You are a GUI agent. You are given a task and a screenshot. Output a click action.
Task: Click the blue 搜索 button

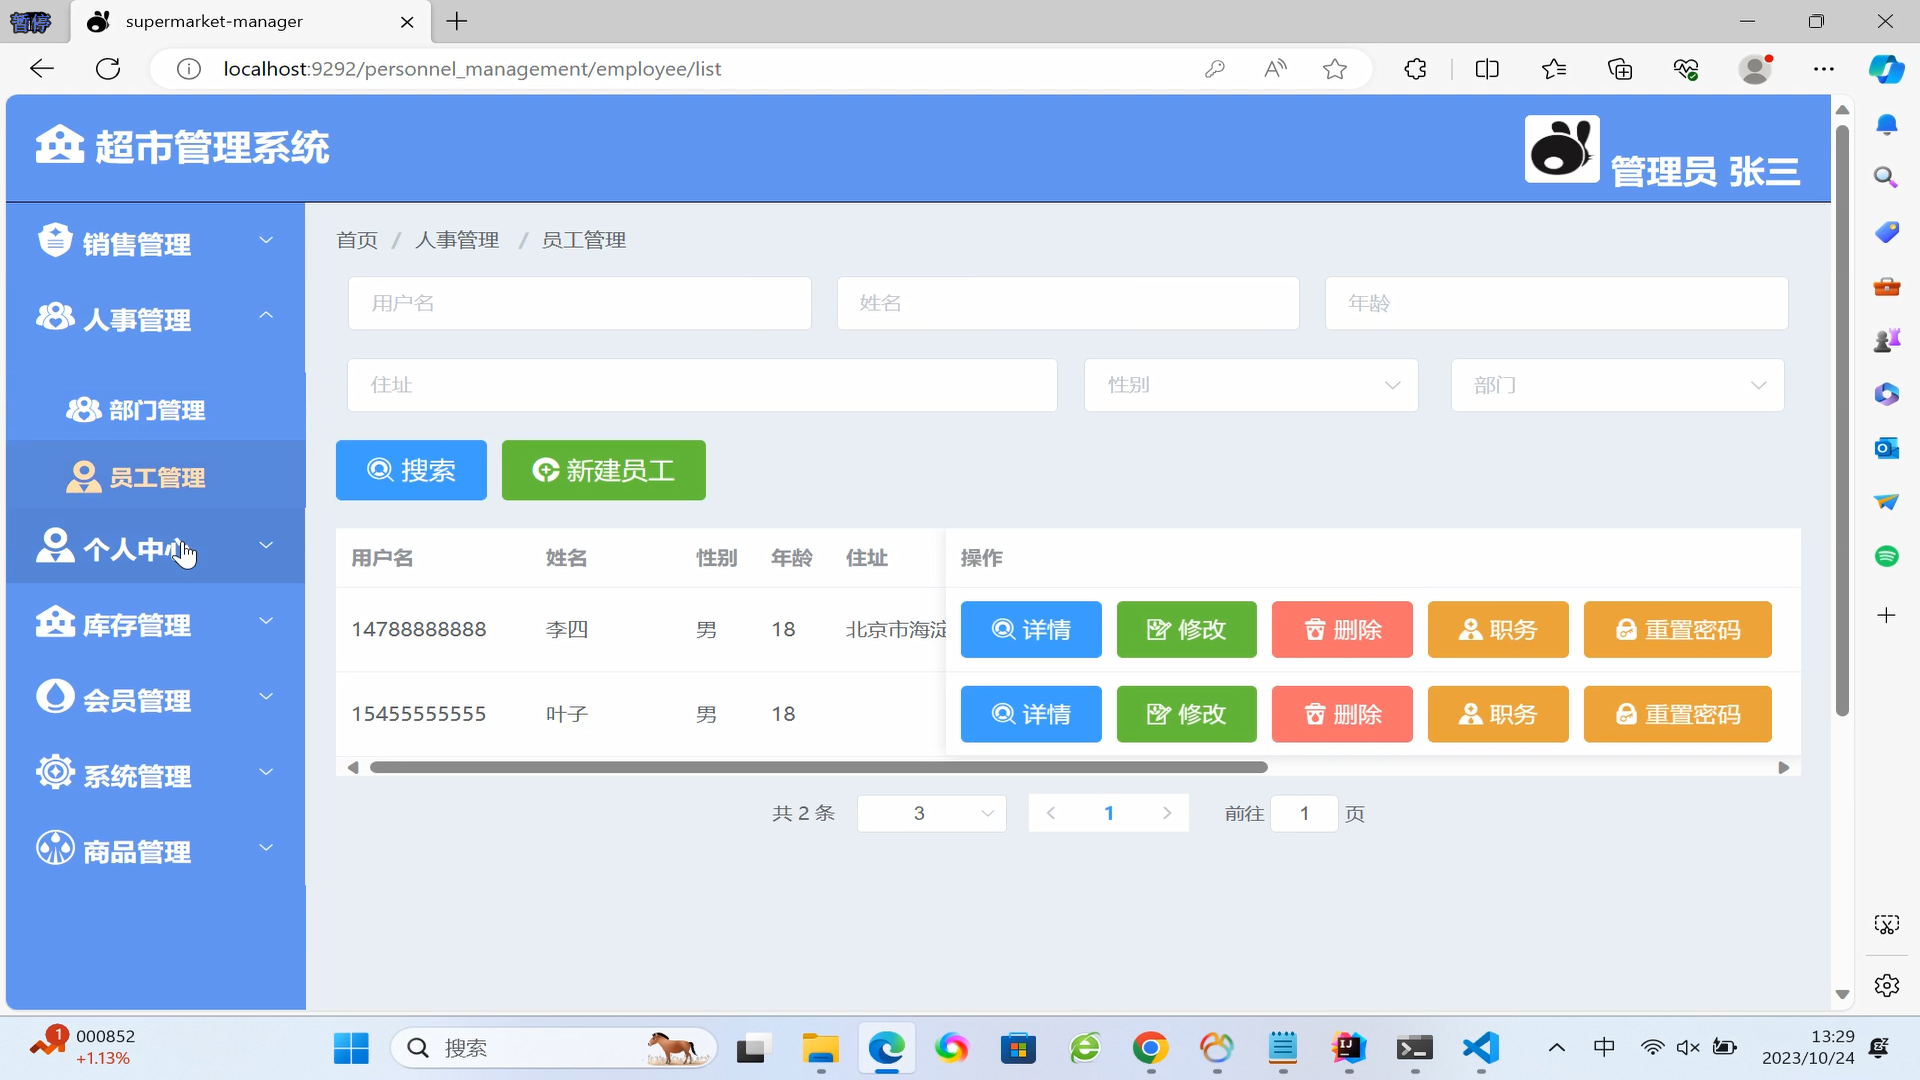[411, 470]
